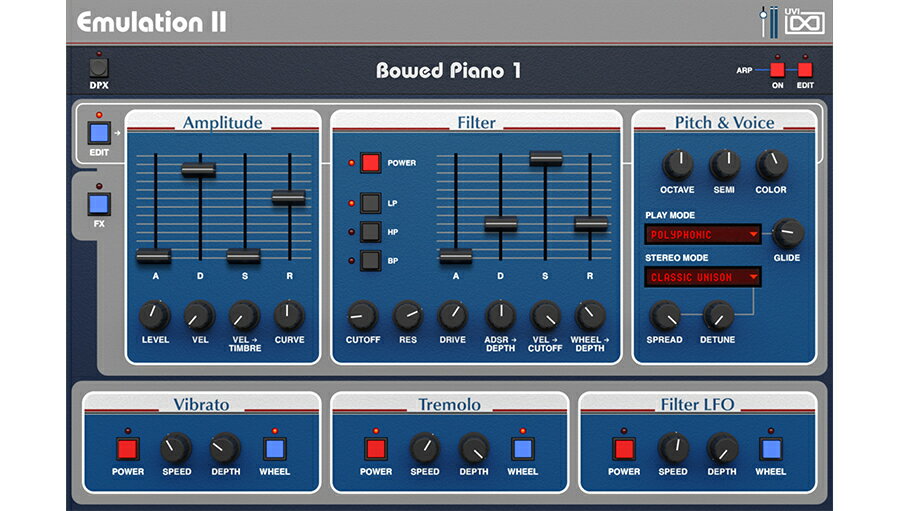
Task: Click the OCTAVE knob in Pitch & Voice
Action: pyautogui.click(x=677, y=165)
